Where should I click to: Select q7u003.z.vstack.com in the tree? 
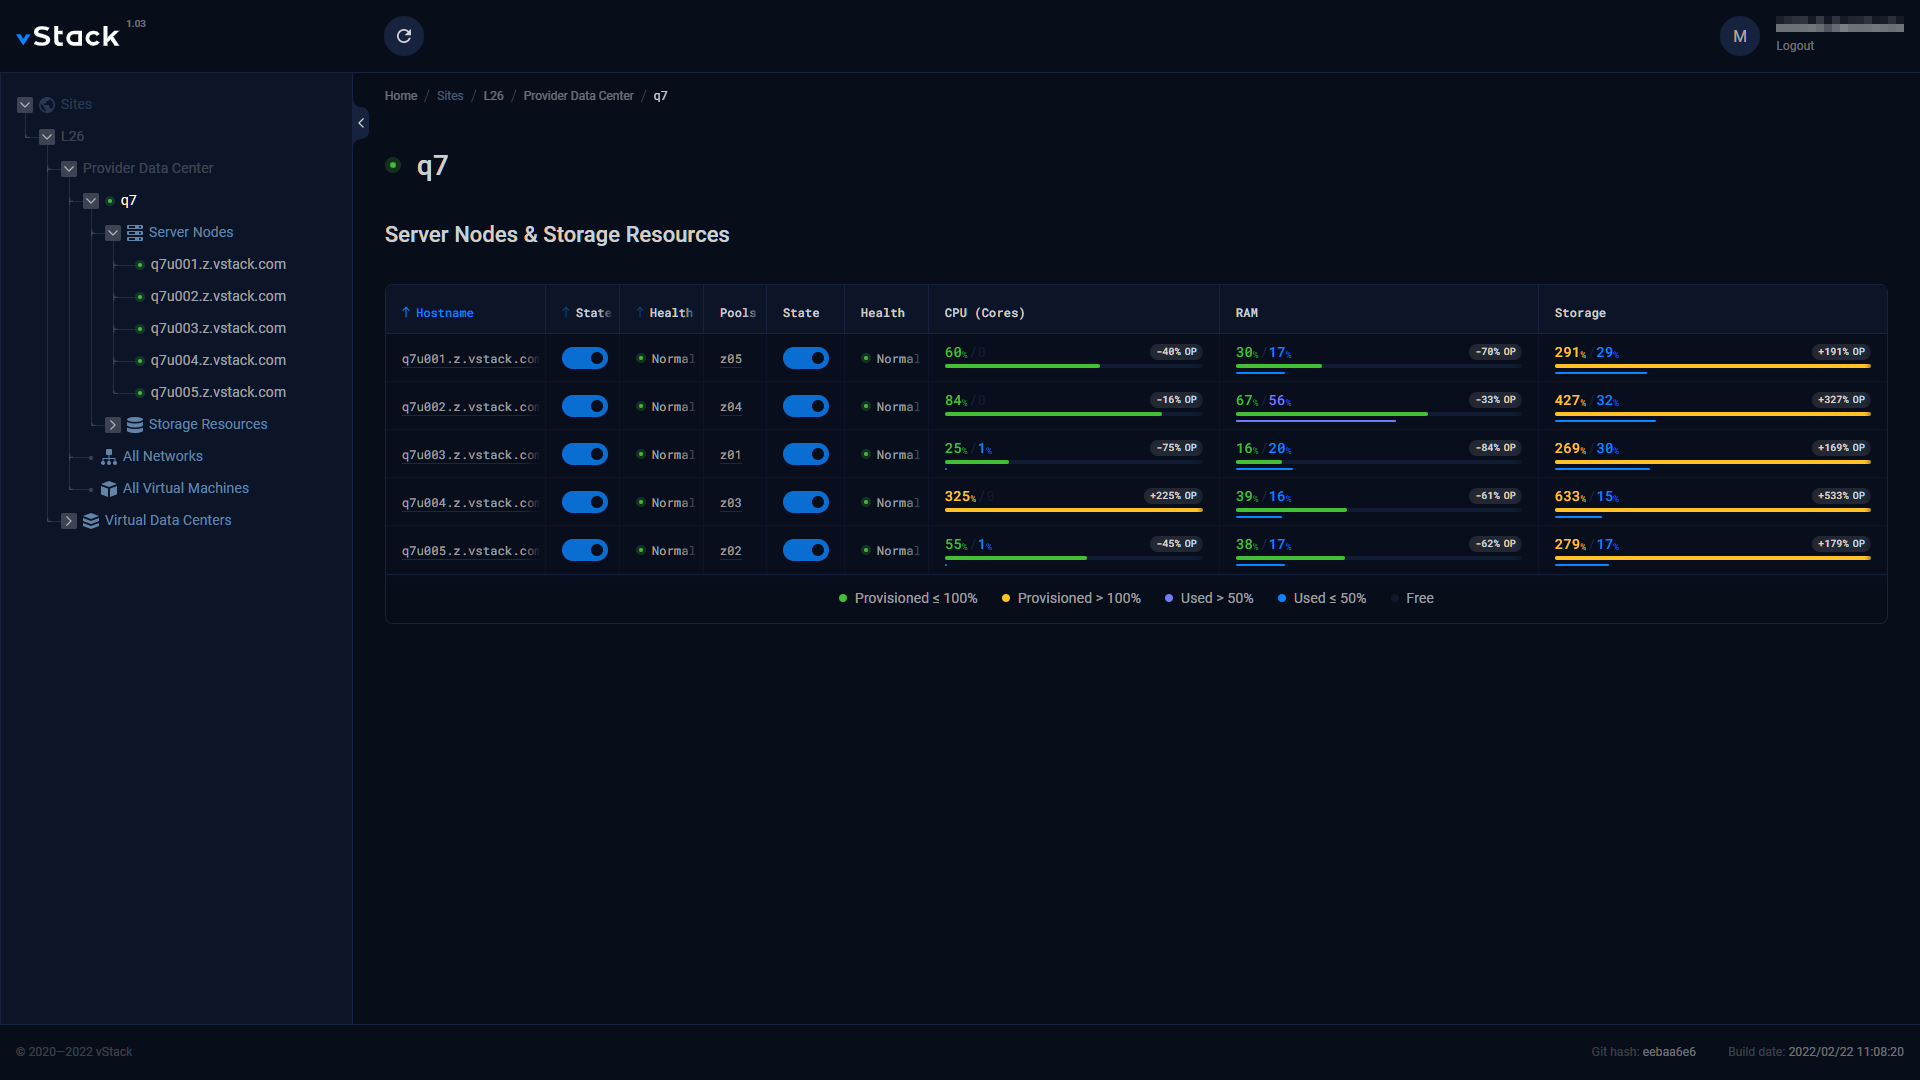(x=218, y=328)
